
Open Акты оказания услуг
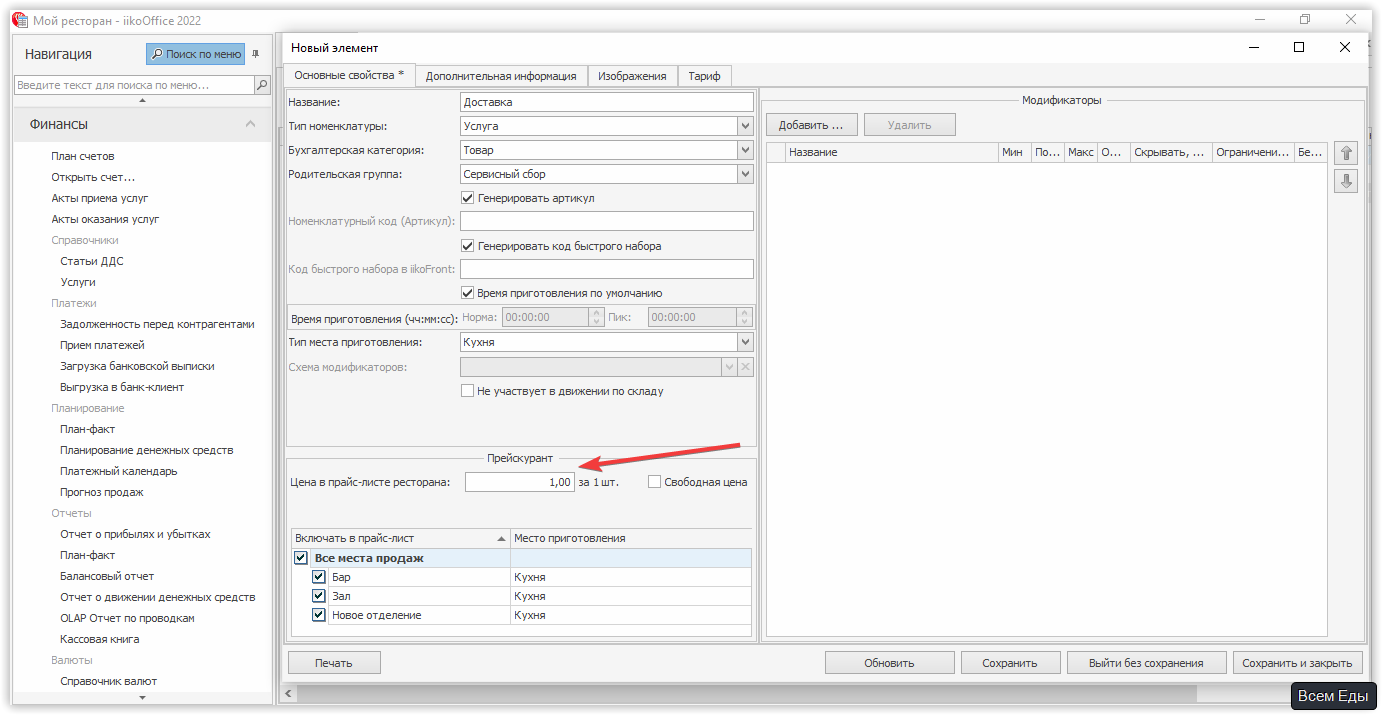click(105, 219)
